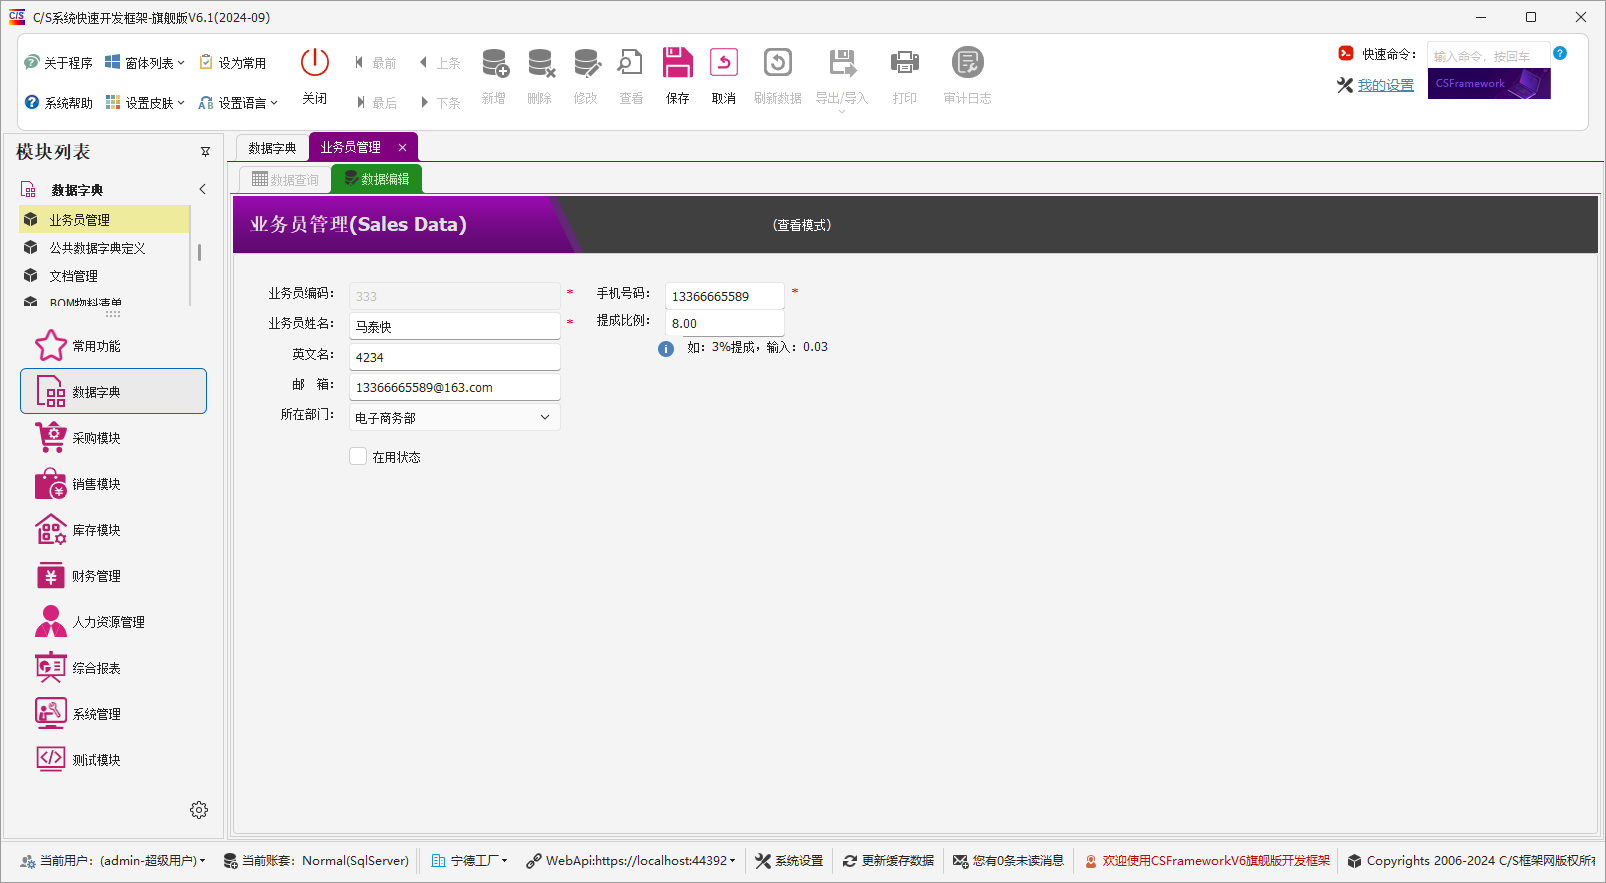The width and height of the screenshot is (1606, 883).
Task: Select Public data dictionary definition (公共数据字典定义) item
Action: tap(104, 247)
